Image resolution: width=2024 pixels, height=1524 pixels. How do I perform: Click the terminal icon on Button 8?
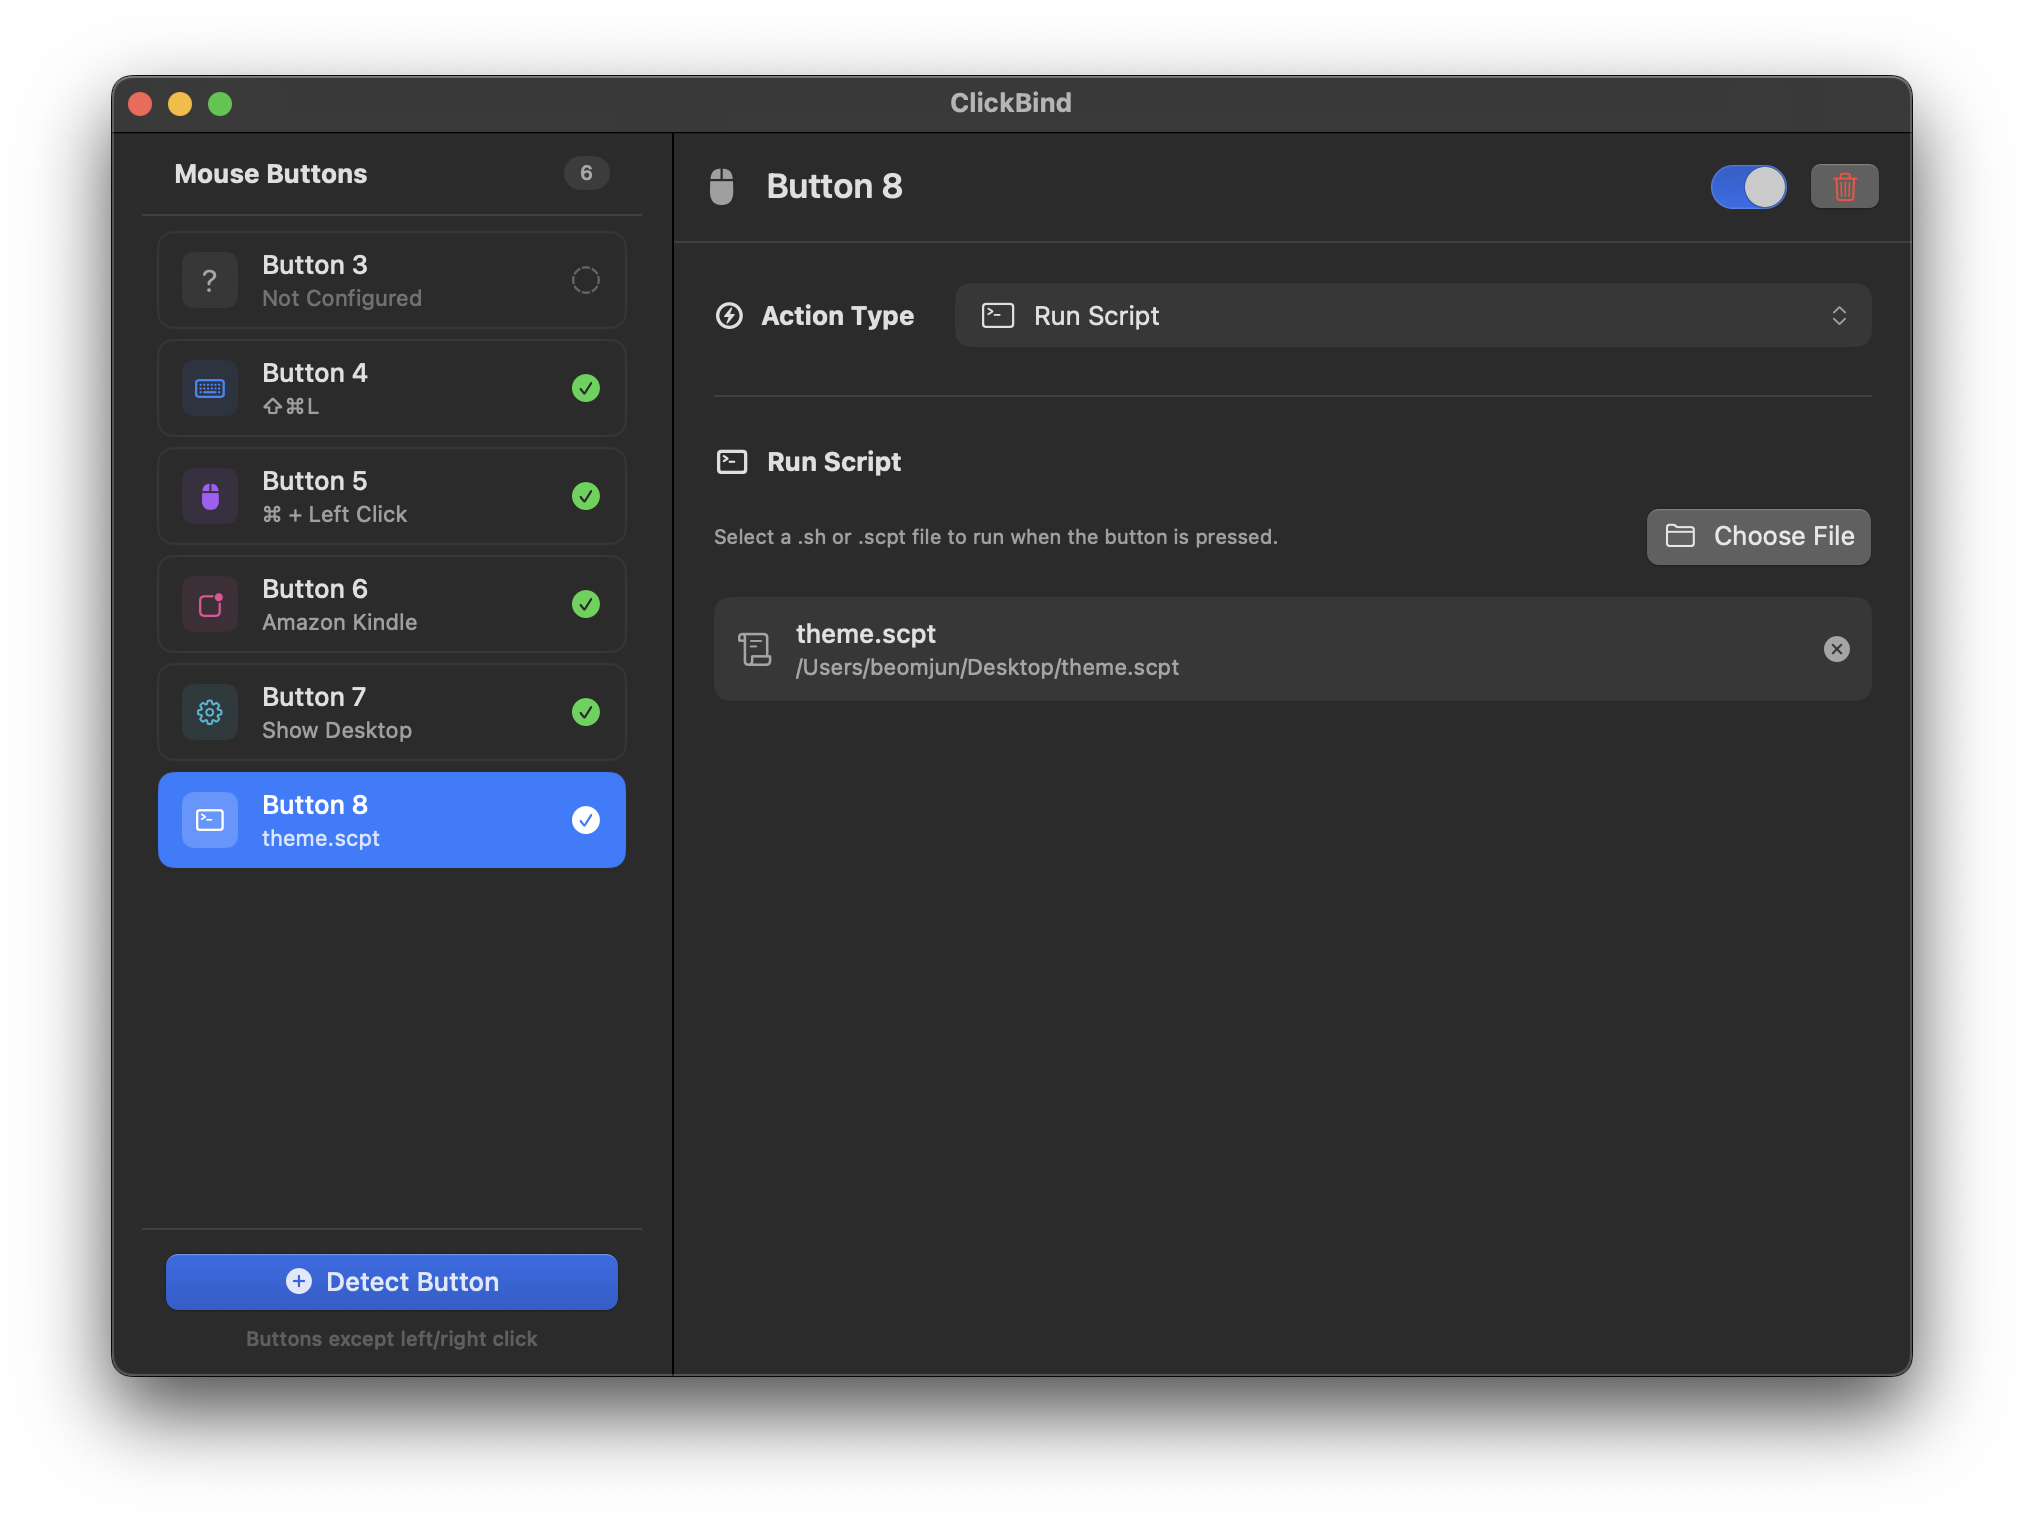(209, 820)
